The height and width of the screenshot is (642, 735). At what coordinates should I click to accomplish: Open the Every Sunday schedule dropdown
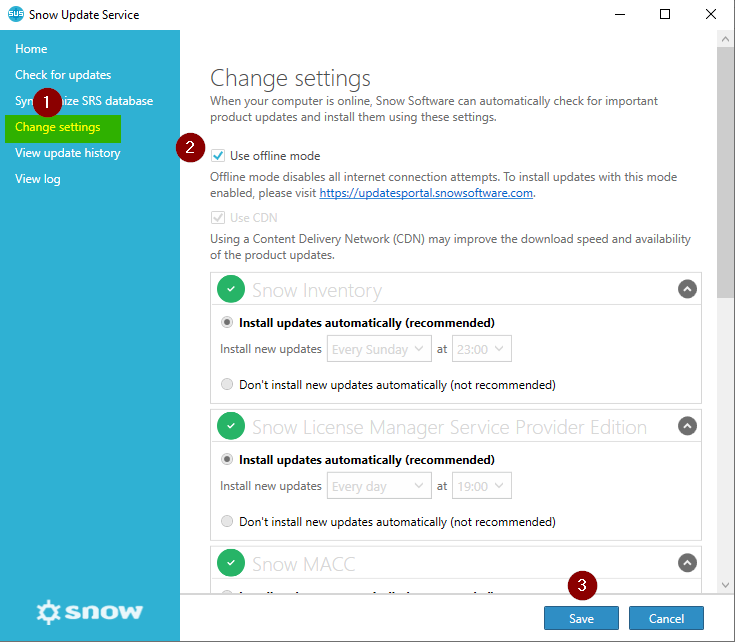pyautogui.click(x=379, y=349)
